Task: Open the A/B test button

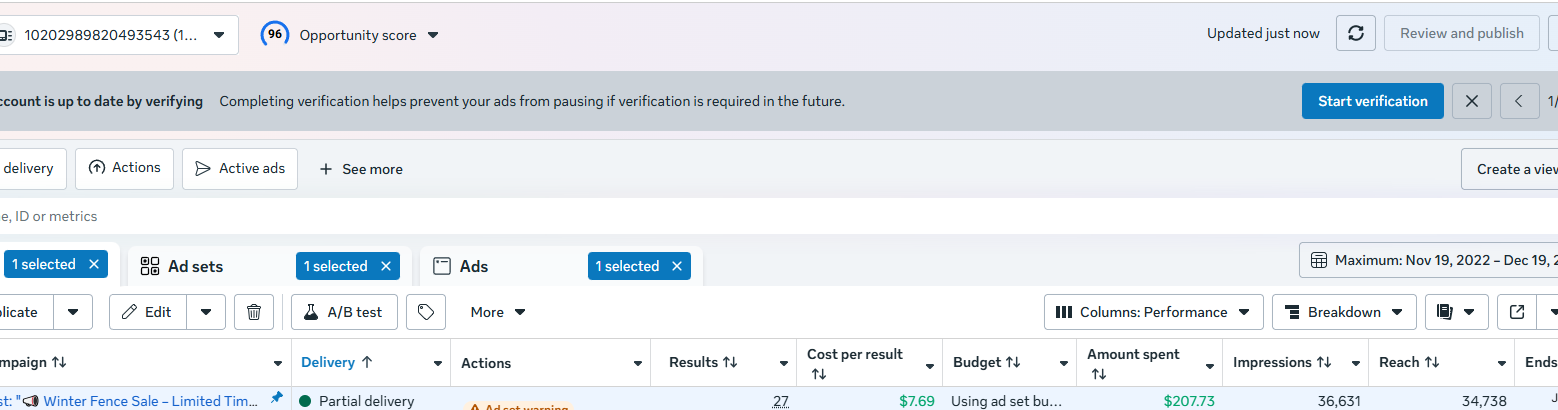Action: coord(344,312)
